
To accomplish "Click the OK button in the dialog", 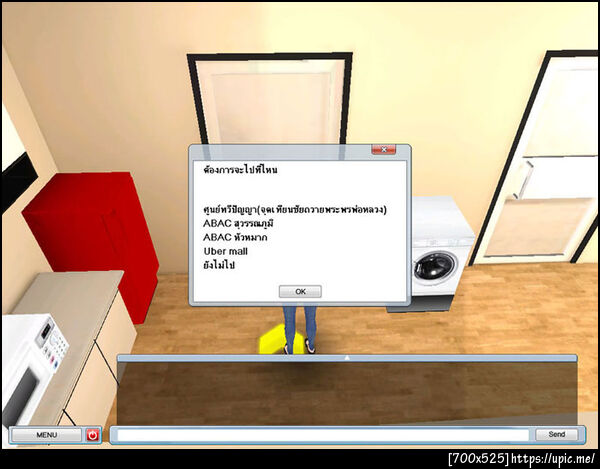I will click(300, 291).
